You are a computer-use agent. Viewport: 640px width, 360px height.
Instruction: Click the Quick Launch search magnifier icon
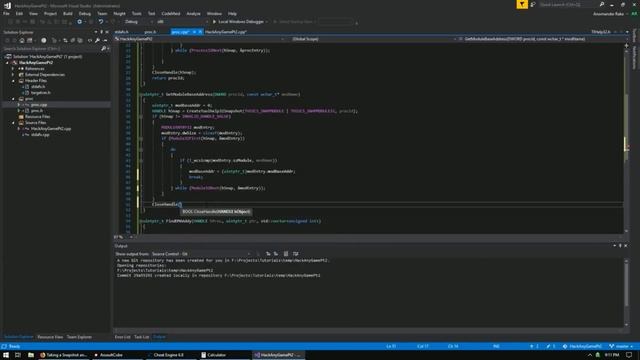[x=602, y=4]
